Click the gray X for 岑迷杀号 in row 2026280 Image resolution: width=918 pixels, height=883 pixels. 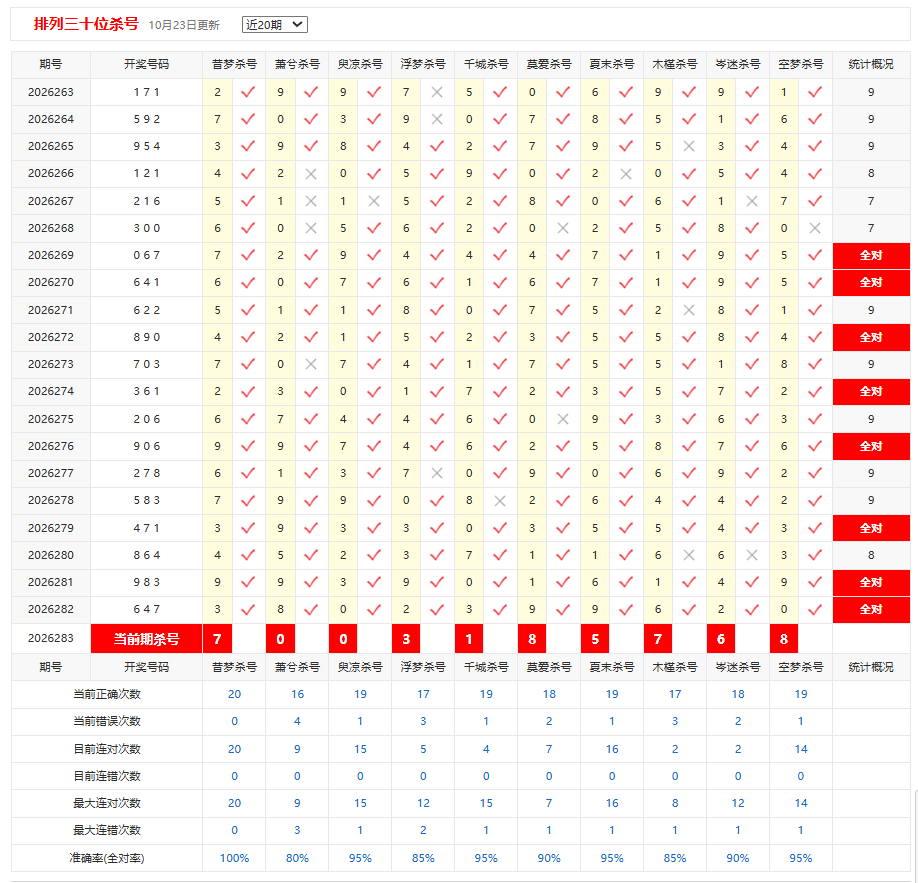[752, 555]
